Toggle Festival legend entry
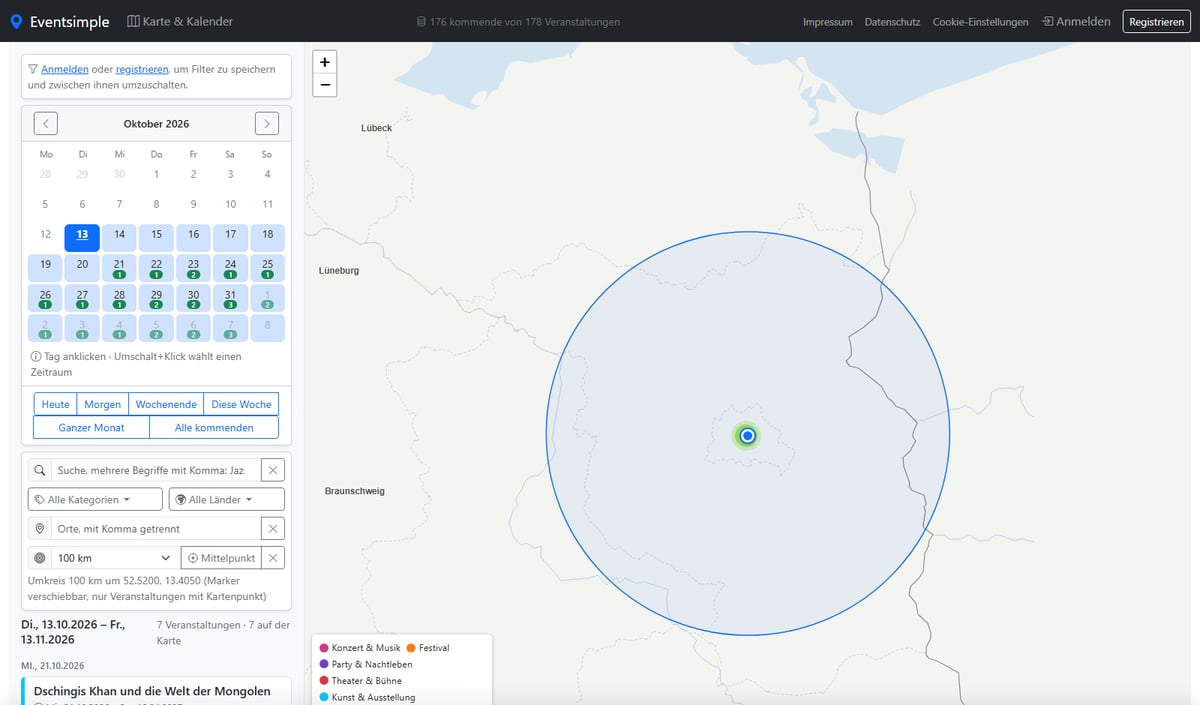 (428, 648)
